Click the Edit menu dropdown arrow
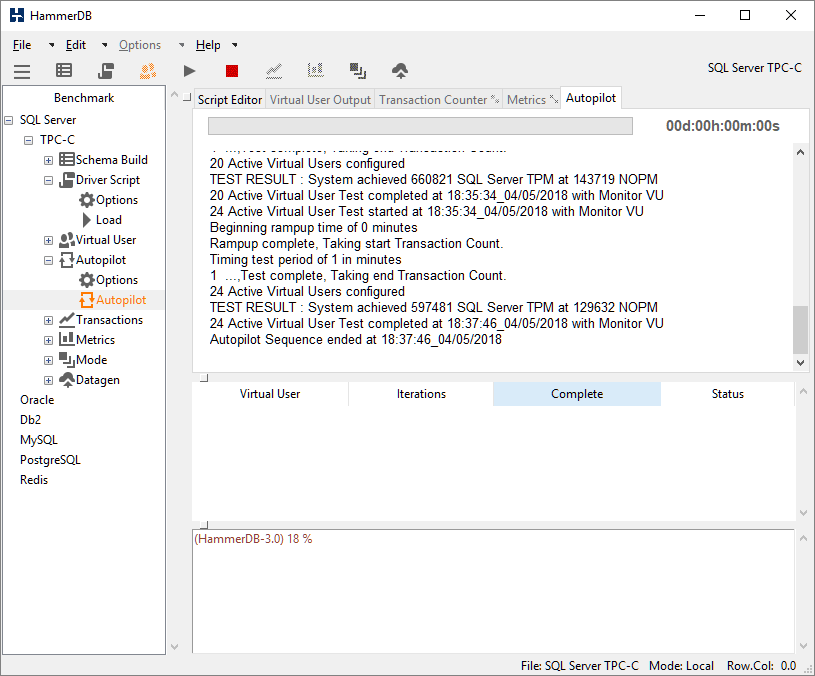The height and width of the screenshot is (676, 815). (104, 45)
